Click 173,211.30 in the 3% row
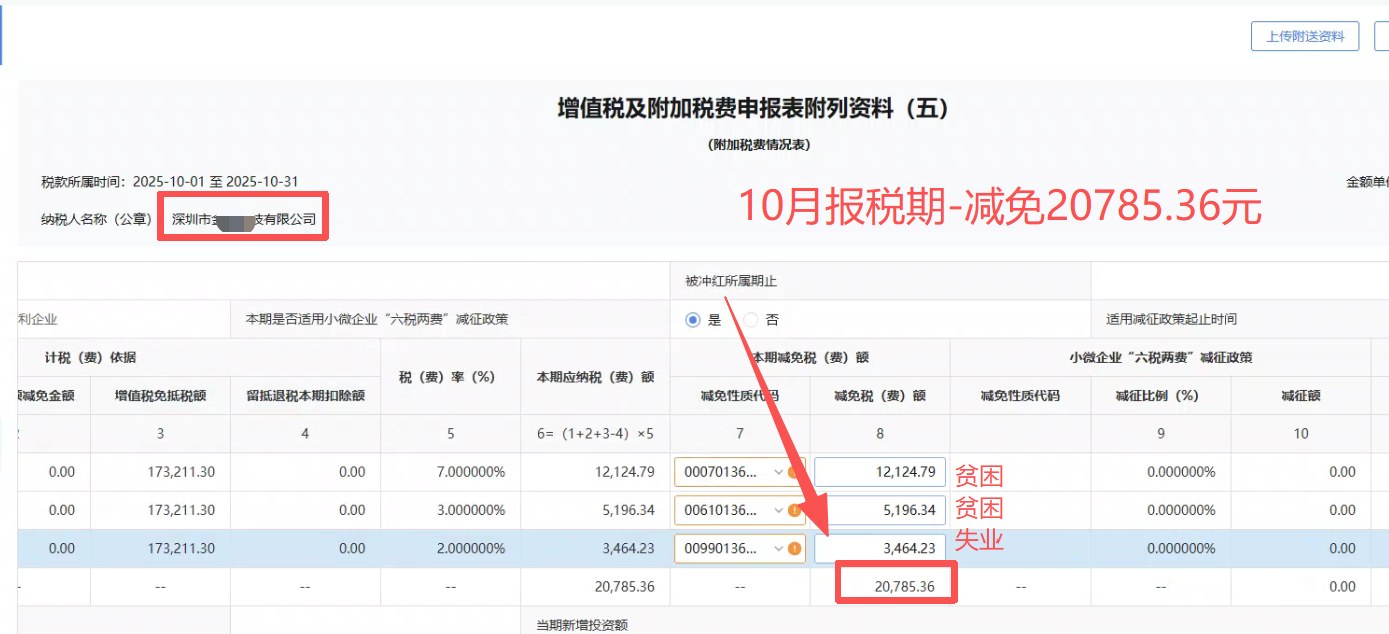This screenshot has width=1389, height=634. (181, 510)
